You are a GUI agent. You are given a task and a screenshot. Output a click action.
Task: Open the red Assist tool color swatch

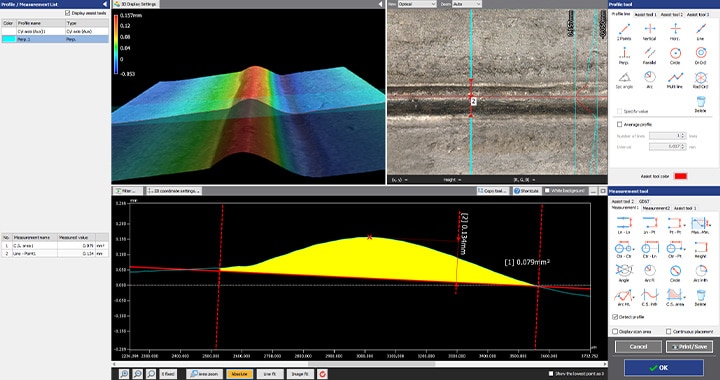(x=681, y=176)
